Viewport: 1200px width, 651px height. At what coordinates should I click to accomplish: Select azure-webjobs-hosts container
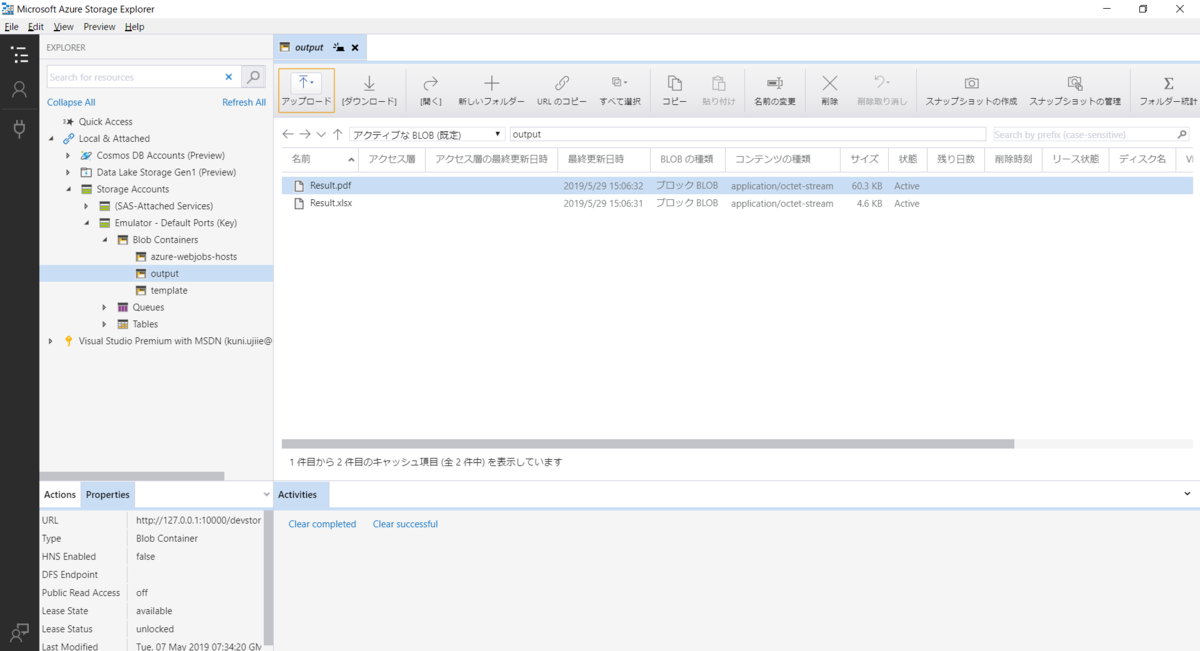coord(193,257)
